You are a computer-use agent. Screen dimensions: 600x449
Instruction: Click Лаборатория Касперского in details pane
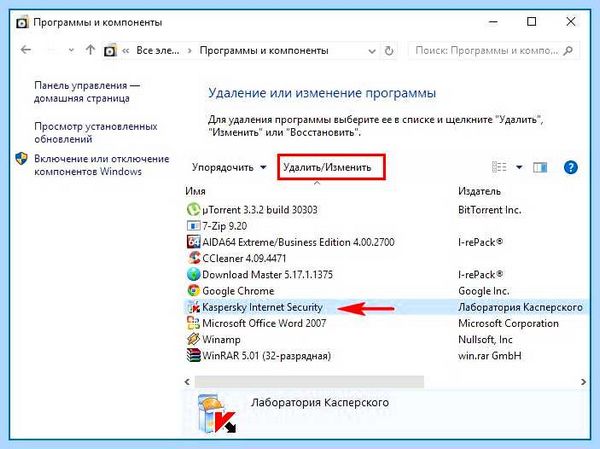[320, 402]
